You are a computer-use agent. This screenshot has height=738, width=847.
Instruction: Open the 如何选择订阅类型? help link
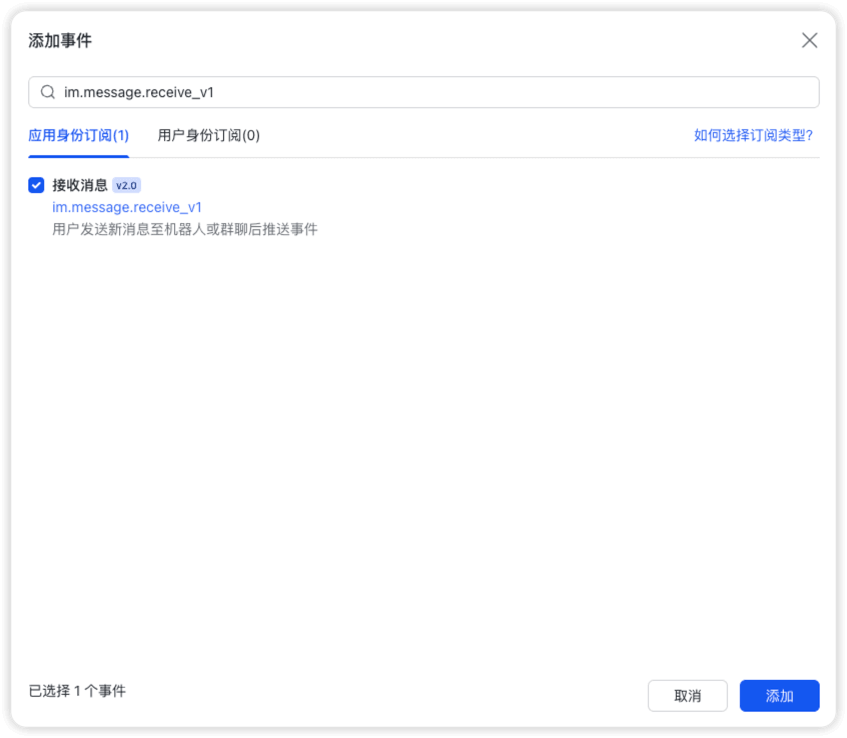click(x=753, y=135)
